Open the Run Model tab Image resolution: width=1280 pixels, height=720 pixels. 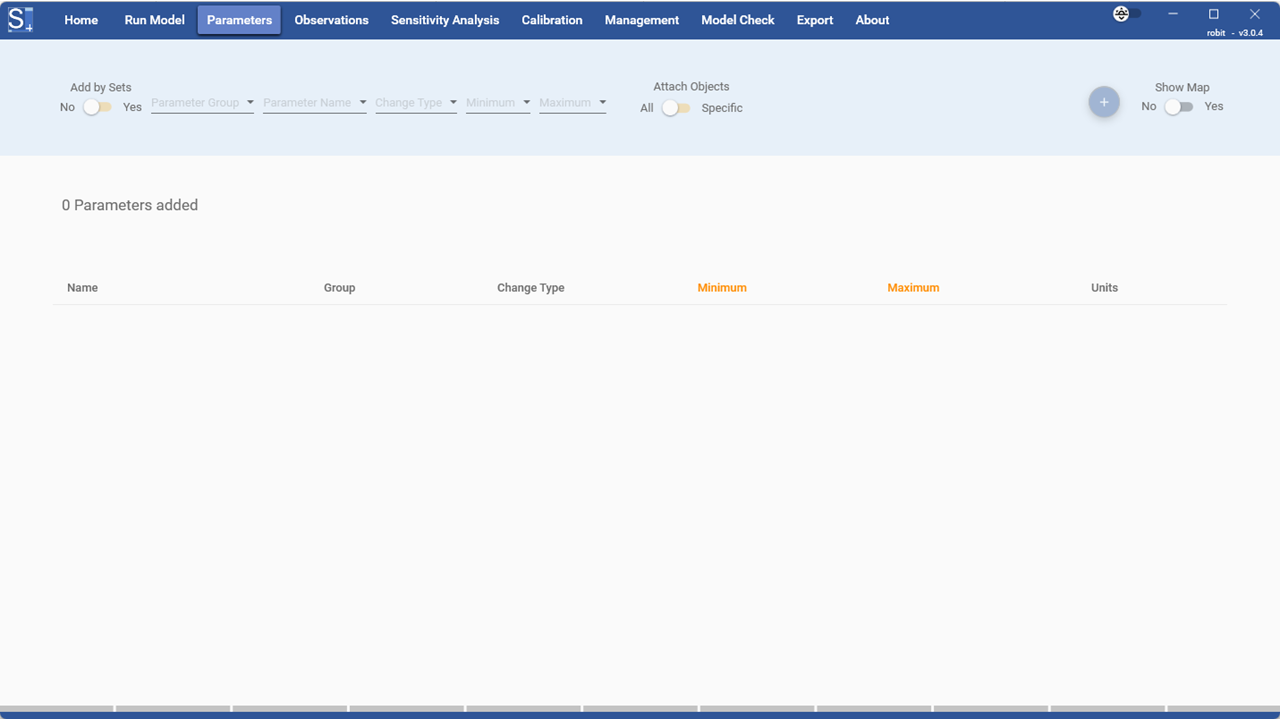pyautogui.click(x=154, y=20)
